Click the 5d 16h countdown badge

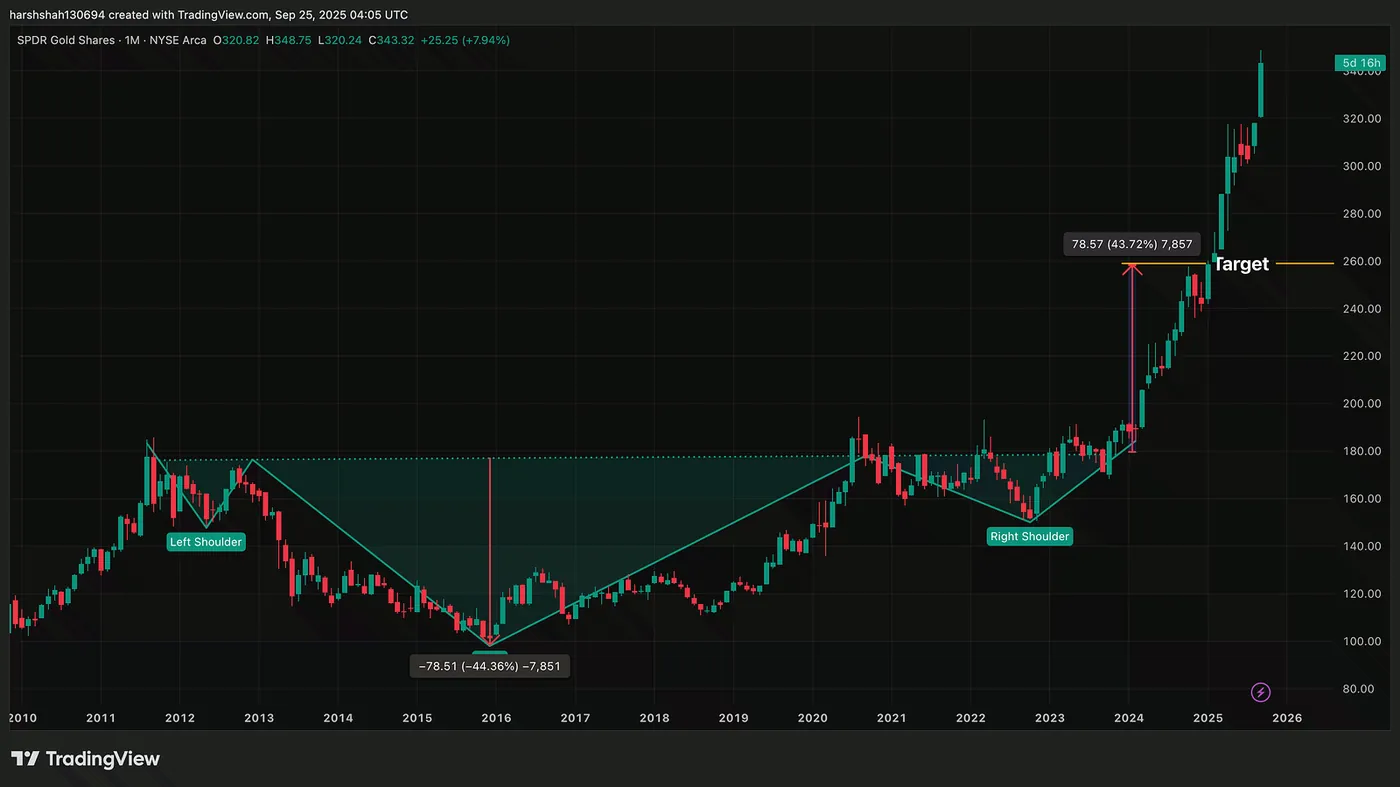click(x=1360, y=64)
